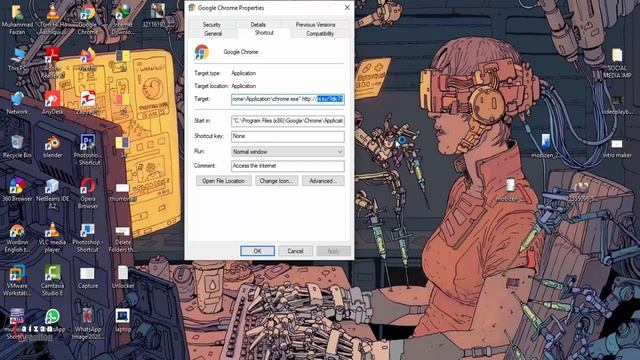The width and height of the screenshot is (640, 360).
Task: Select the intro maker desktop file
Action: [x=617, y=149]
